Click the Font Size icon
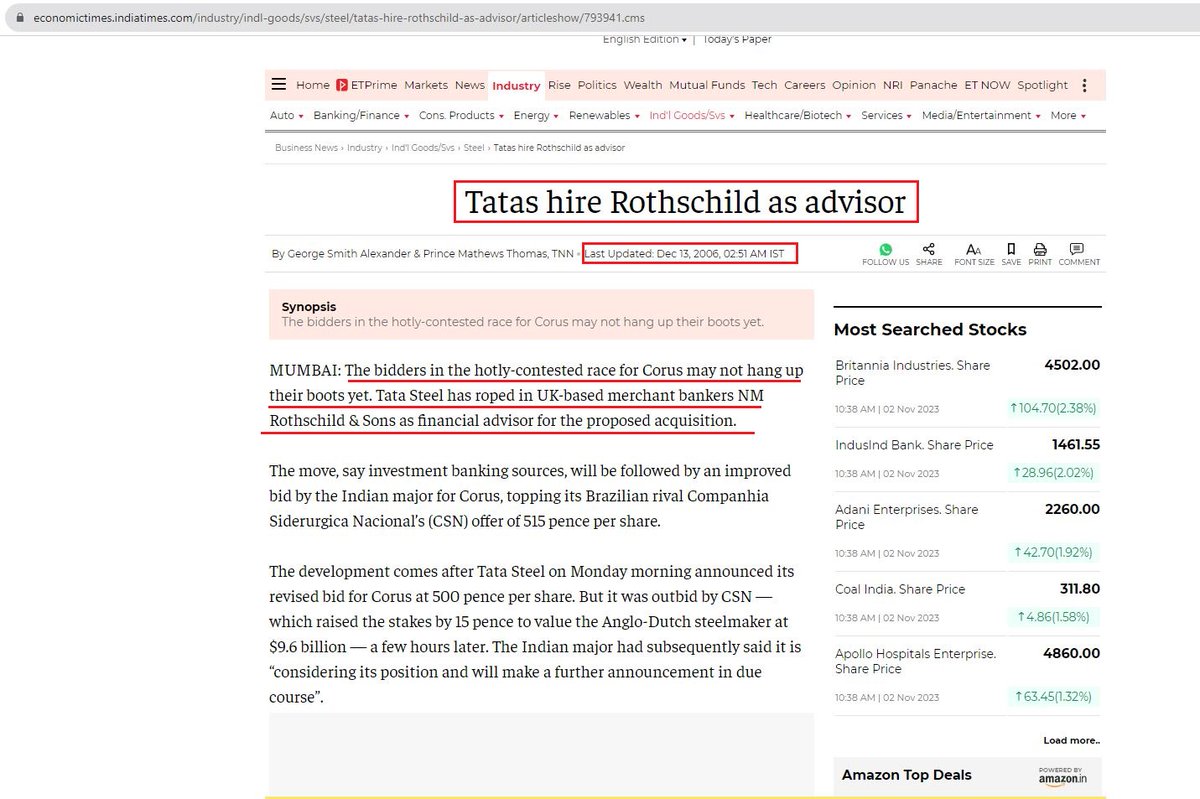Image resolution: width=1200 pixels, height=799 pixels. pyautogui.click(x=974, y=249)
